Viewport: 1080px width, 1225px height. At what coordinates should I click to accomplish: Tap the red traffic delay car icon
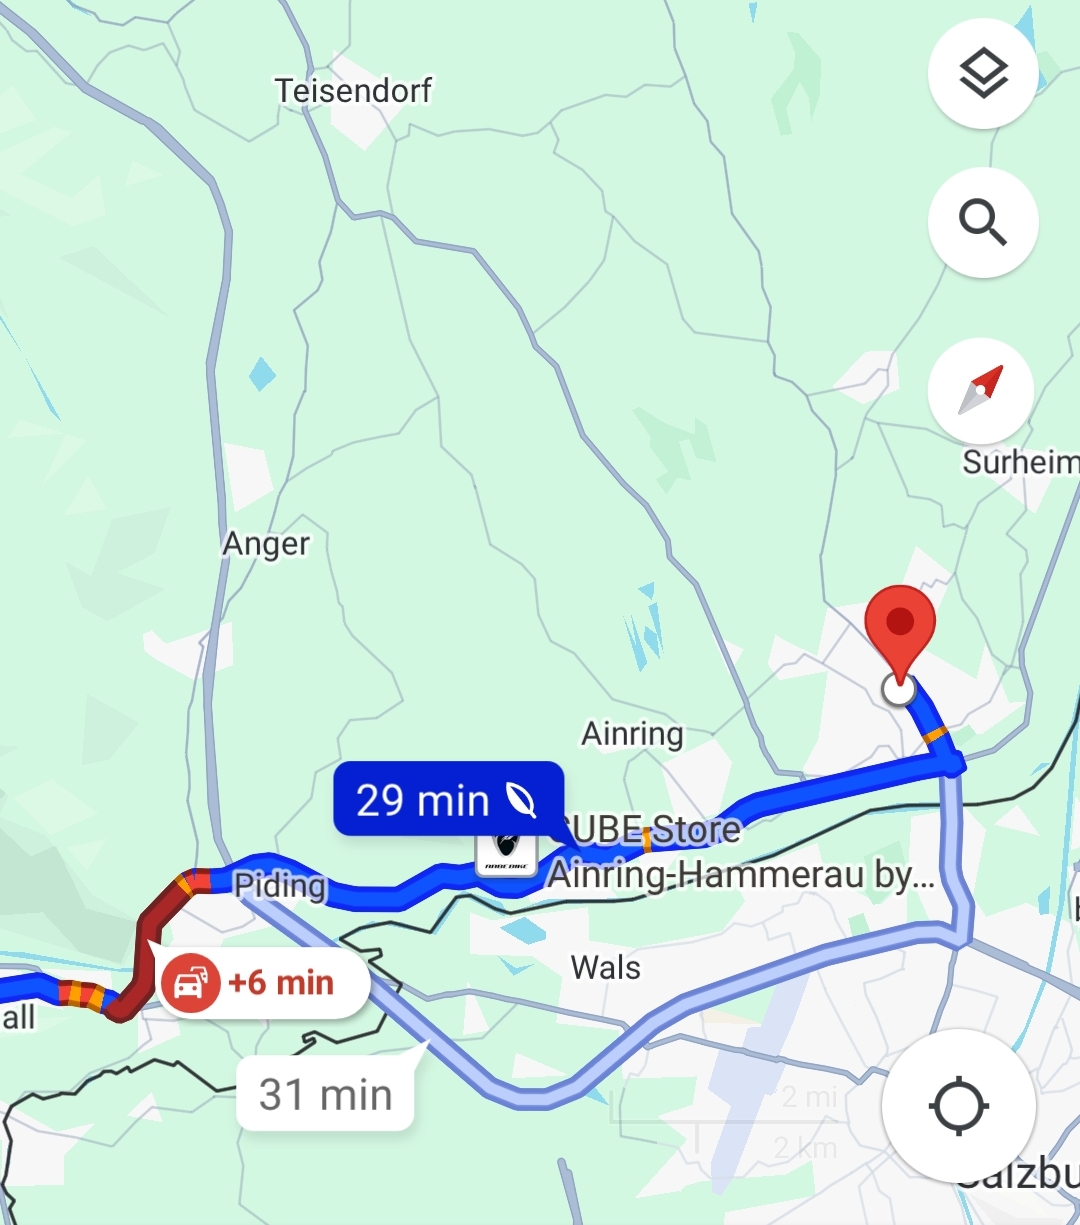point(191,983)
